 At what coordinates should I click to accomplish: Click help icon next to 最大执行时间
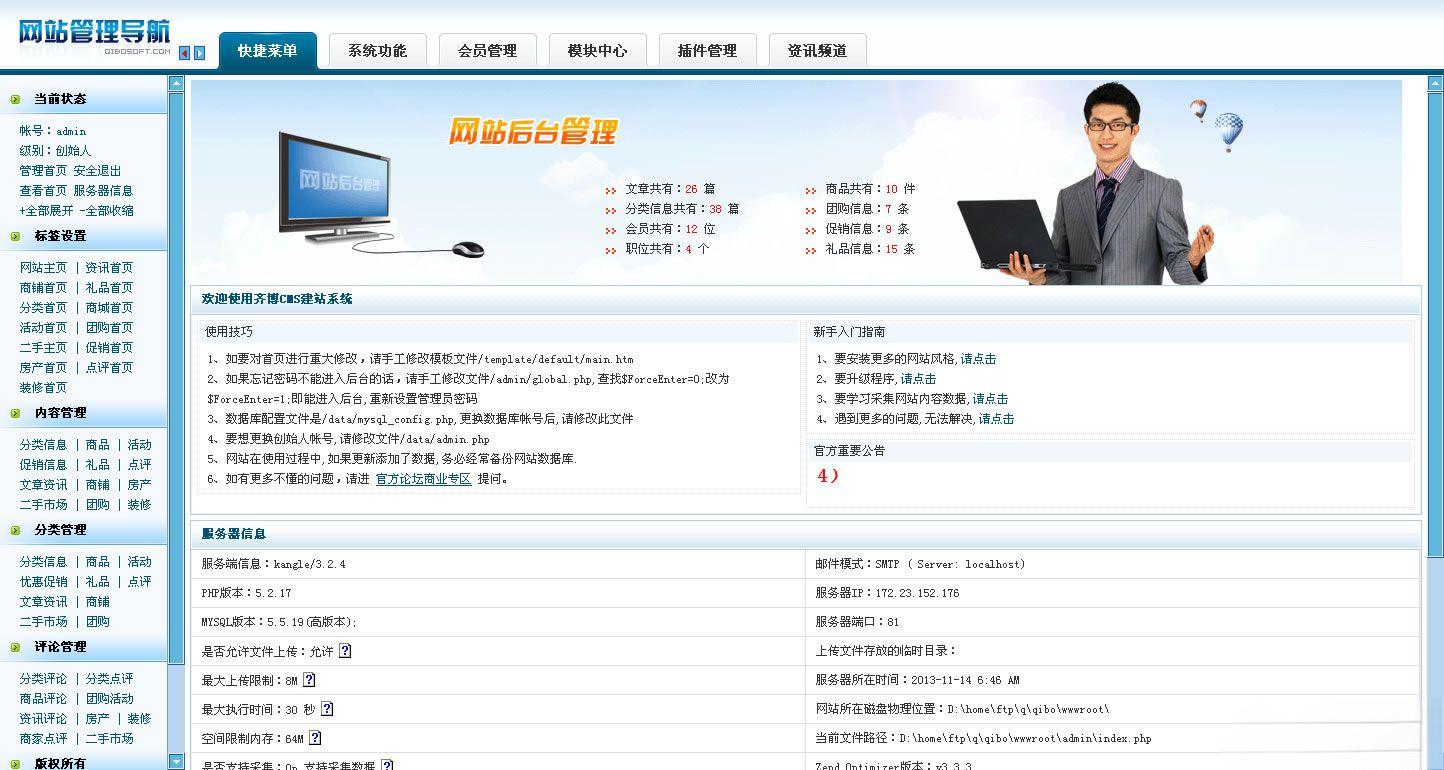point(327,709)
